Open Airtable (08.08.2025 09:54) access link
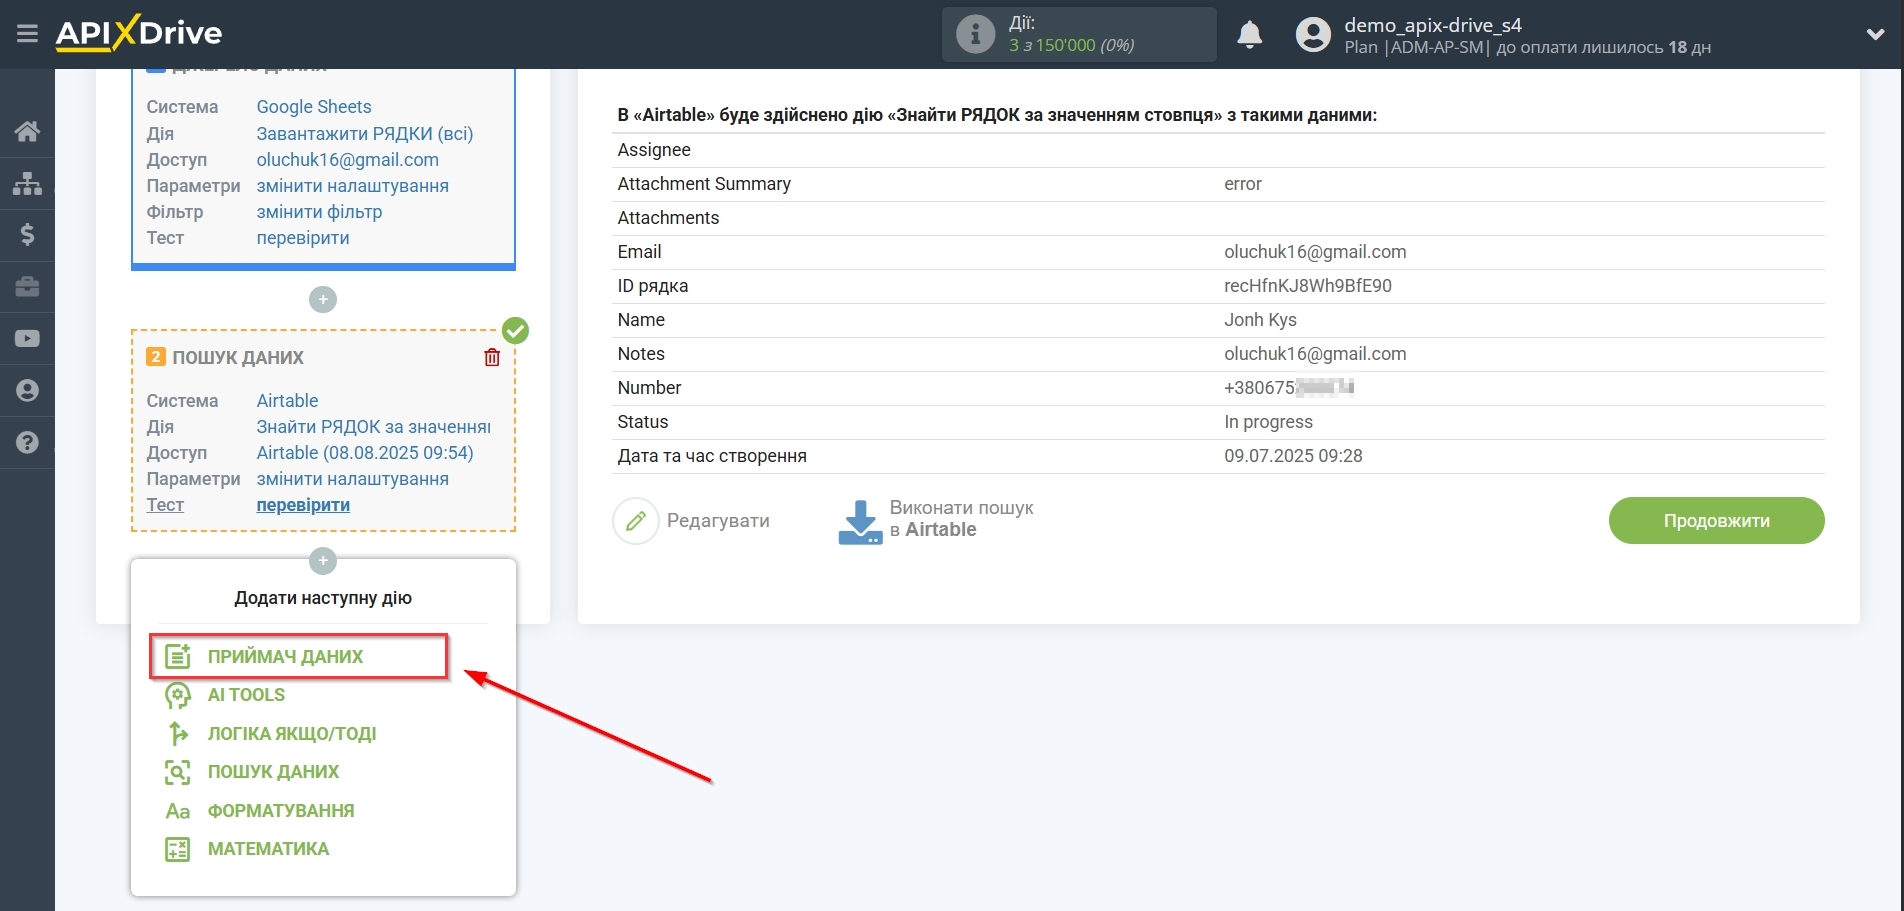The width and height of the screenshot is (1904, 911). [x=365, y=453]
